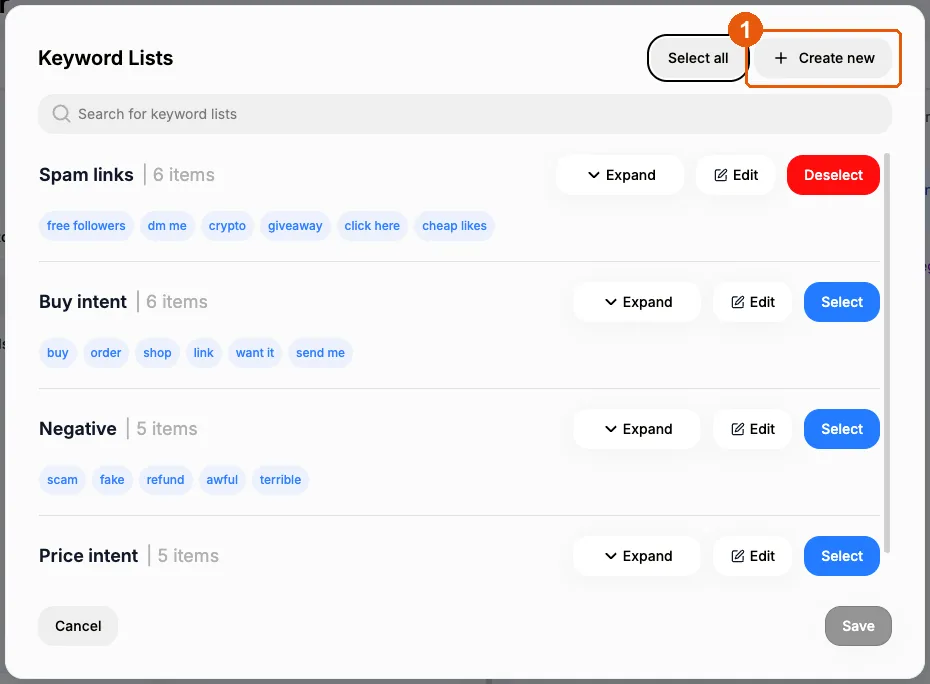
Task: Click the magnifier search icon
Action: click(x=61, y=113)
